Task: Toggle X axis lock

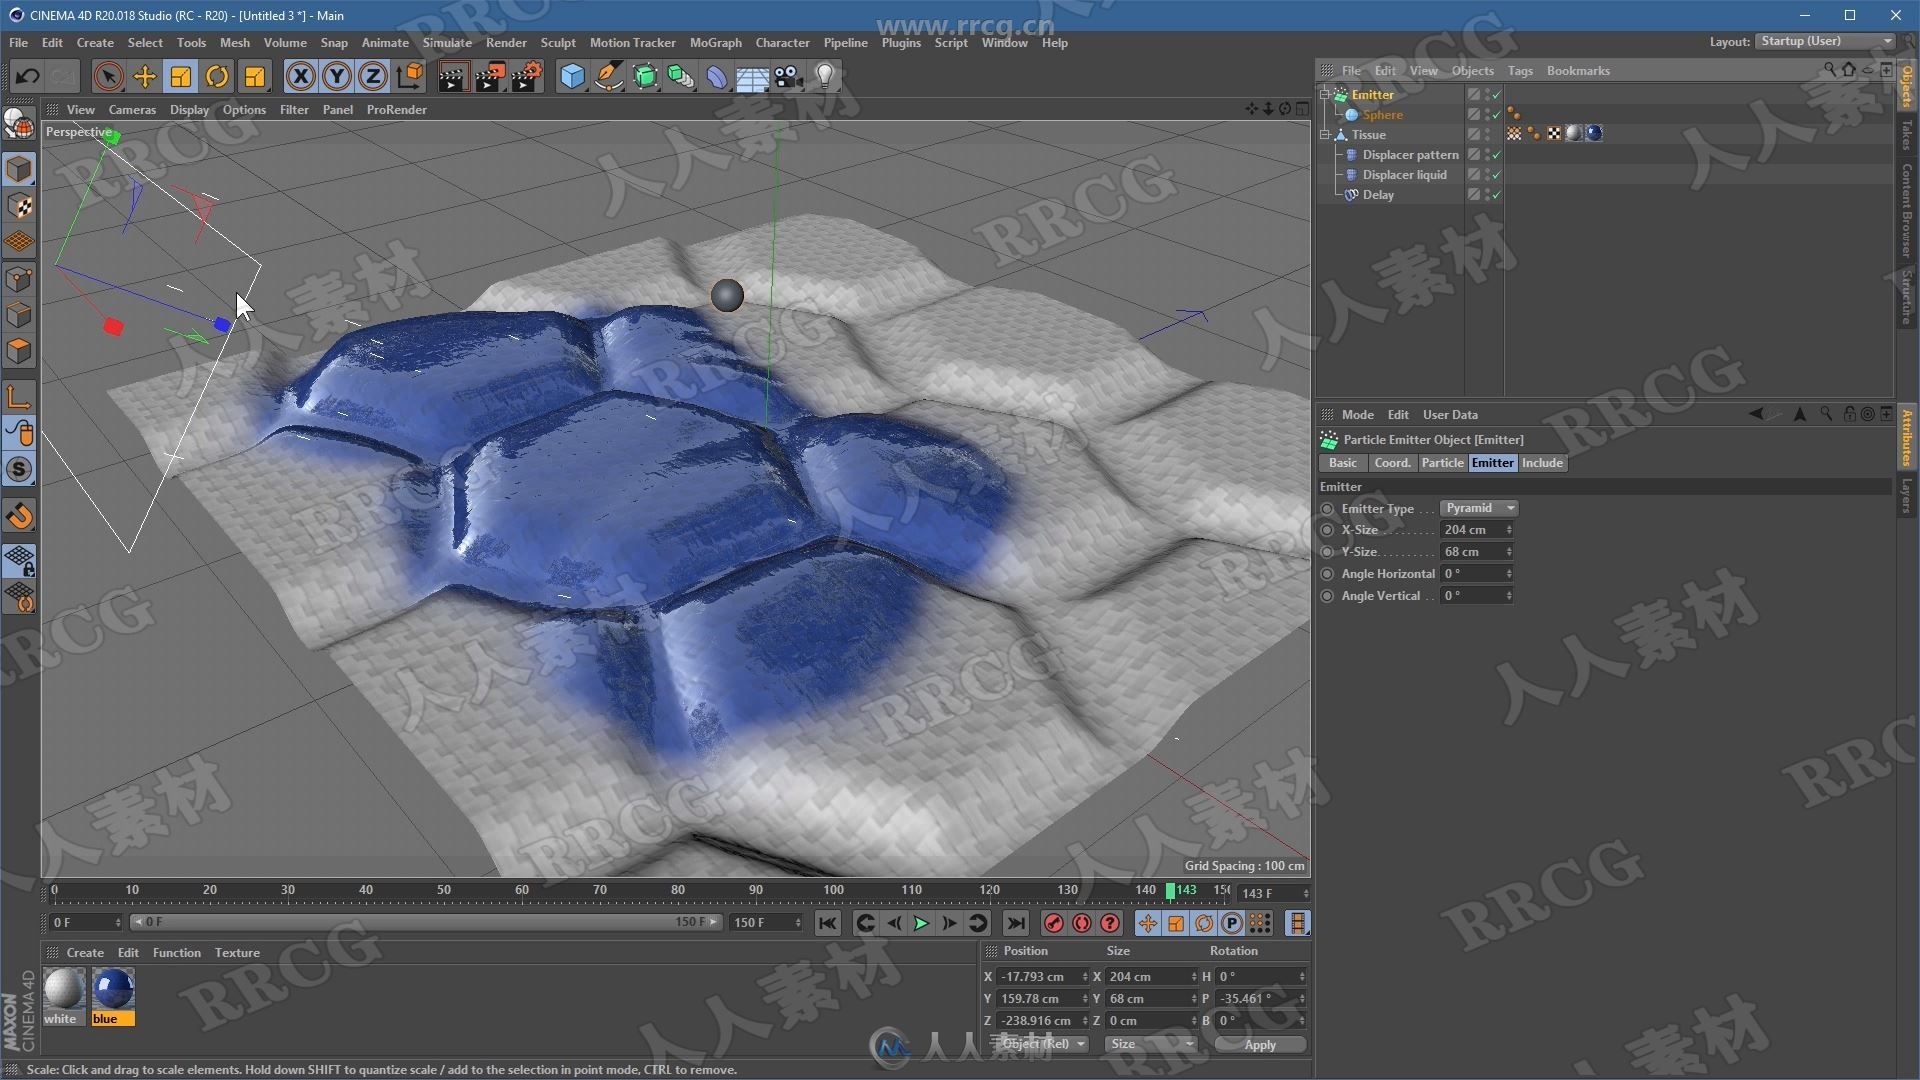Action: (300, 77)
